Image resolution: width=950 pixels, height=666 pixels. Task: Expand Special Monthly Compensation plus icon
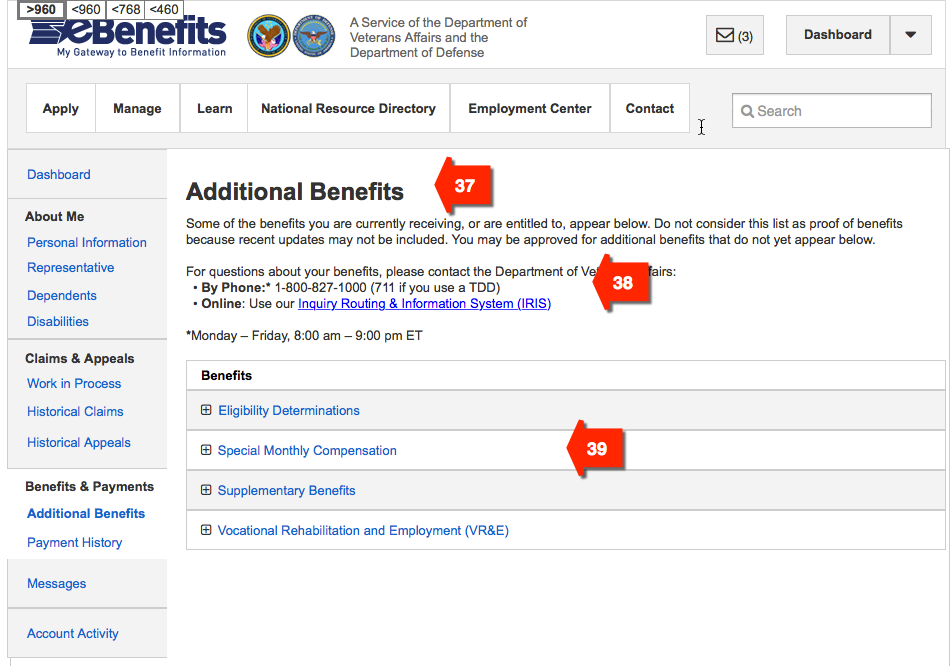point(206,450)
